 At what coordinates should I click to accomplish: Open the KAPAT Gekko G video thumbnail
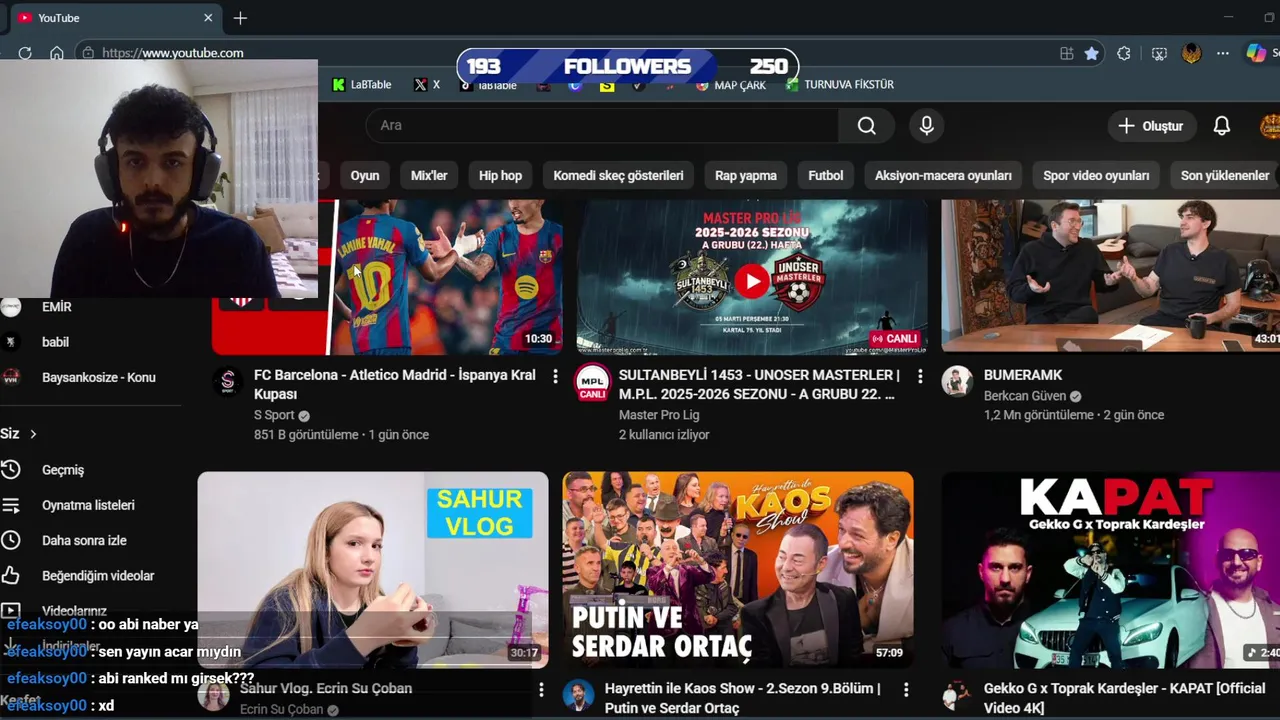click(1110, 570)
